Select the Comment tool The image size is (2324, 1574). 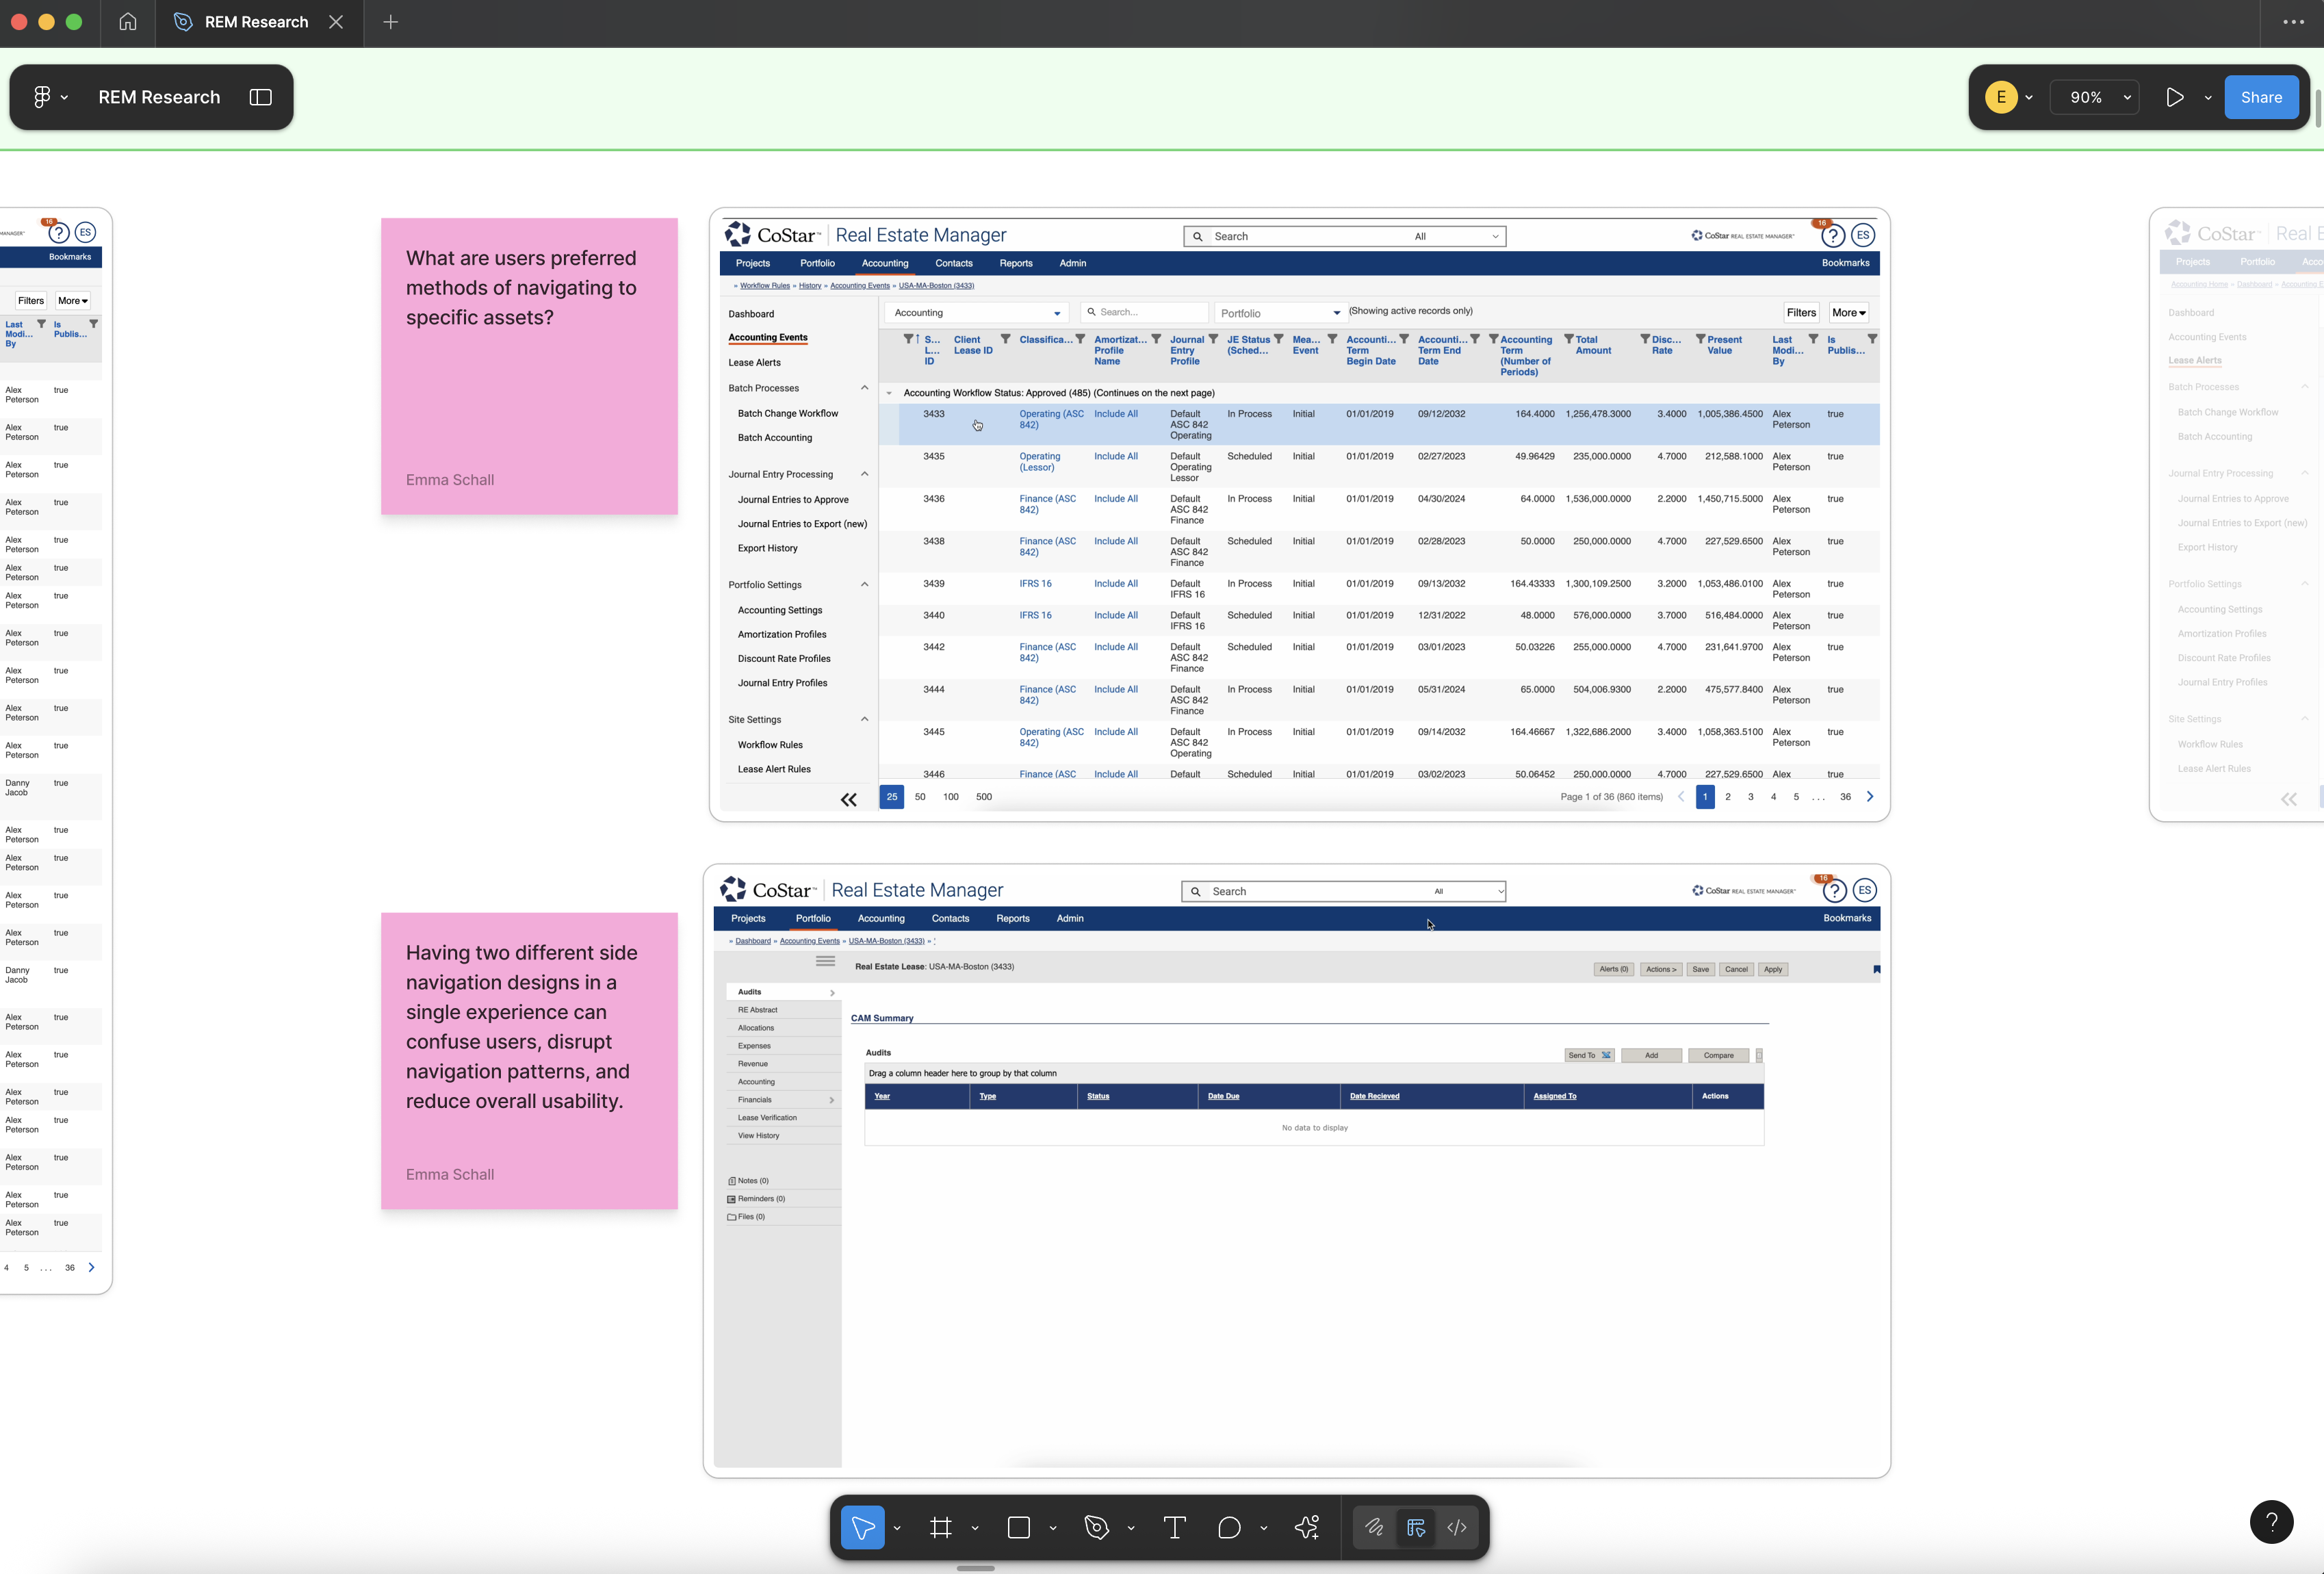(x=1229, y=1527)
